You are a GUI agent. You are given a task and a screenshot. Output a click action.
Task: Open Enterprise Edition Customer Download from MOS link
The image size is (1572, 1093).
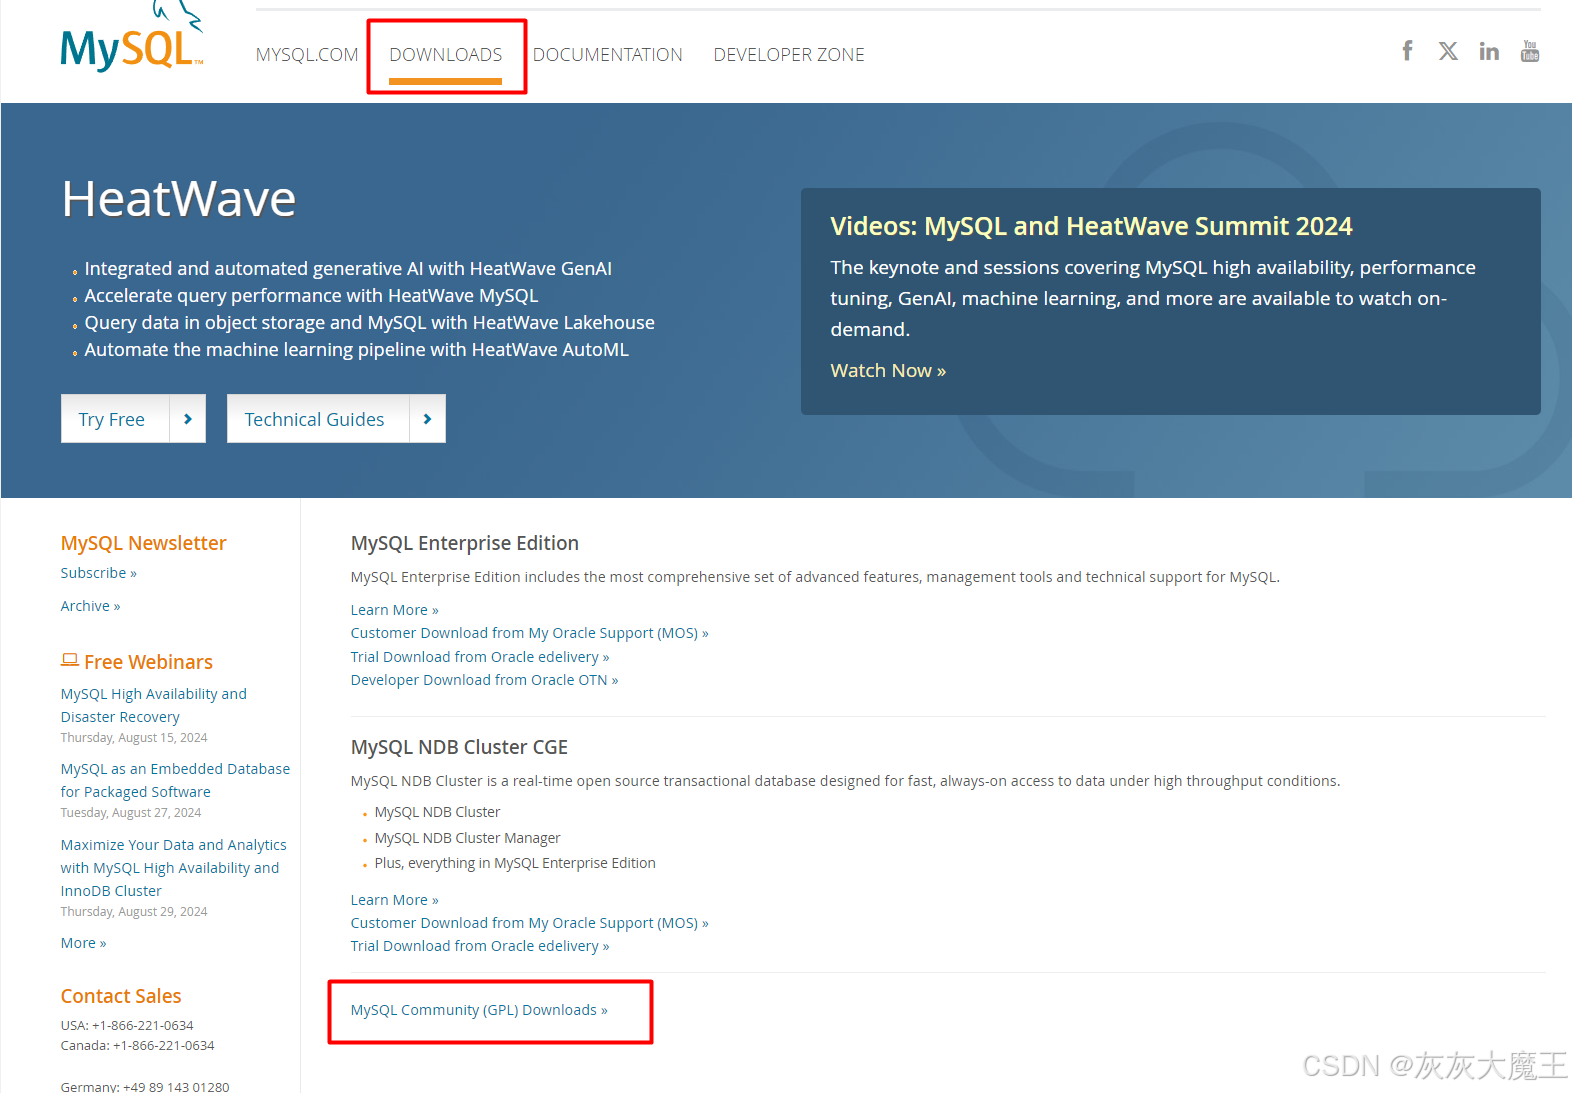click(x=529, y=633)
